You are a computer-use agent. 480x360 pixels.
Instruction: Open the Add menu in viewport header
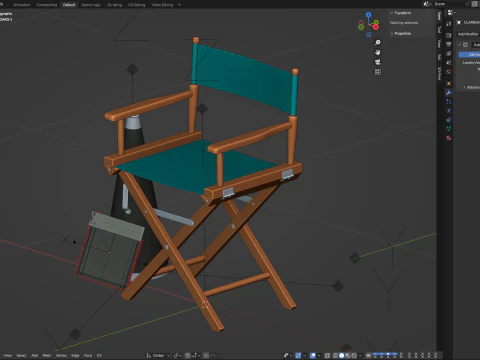click(x=35, y=355)
